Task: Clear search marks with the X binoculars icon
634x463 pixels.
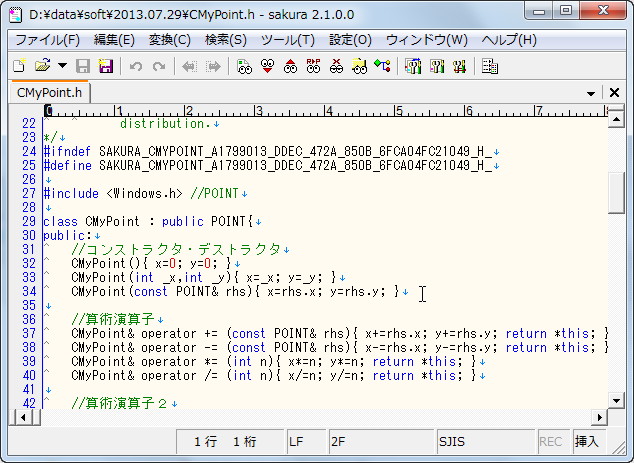Action: (336, 66)
